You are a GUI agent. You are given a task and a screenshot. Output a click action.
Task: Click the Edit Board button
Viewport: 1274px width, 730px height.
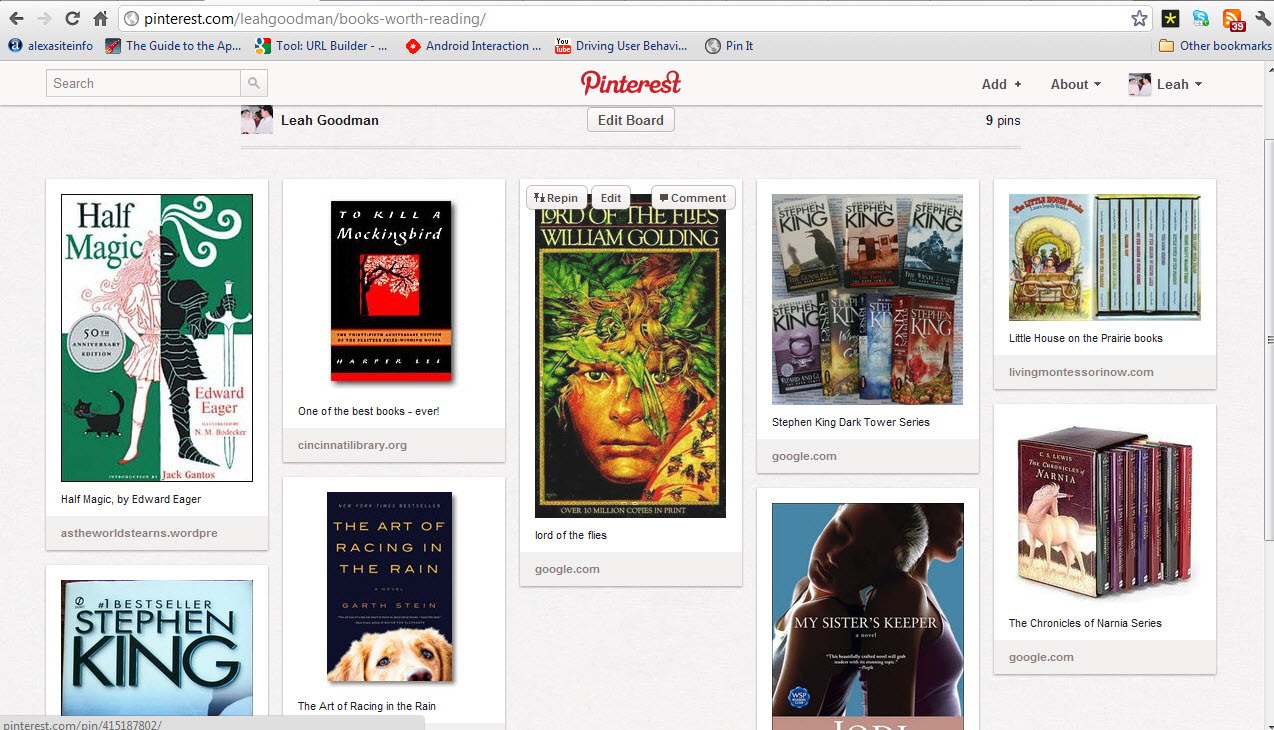[x=630, y=120]
